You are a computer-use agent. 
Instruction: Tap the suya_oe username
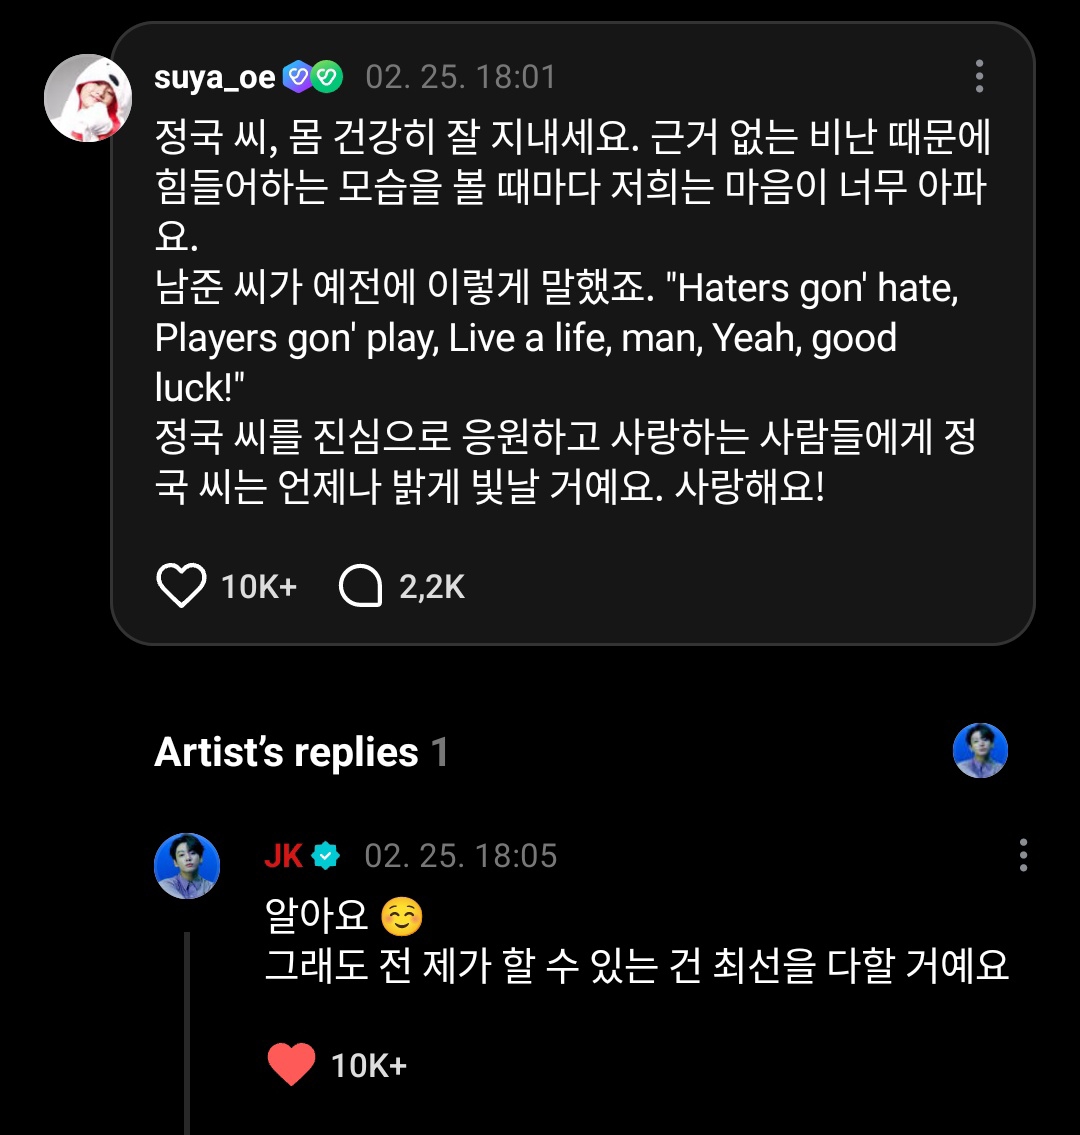pos(214,77)
